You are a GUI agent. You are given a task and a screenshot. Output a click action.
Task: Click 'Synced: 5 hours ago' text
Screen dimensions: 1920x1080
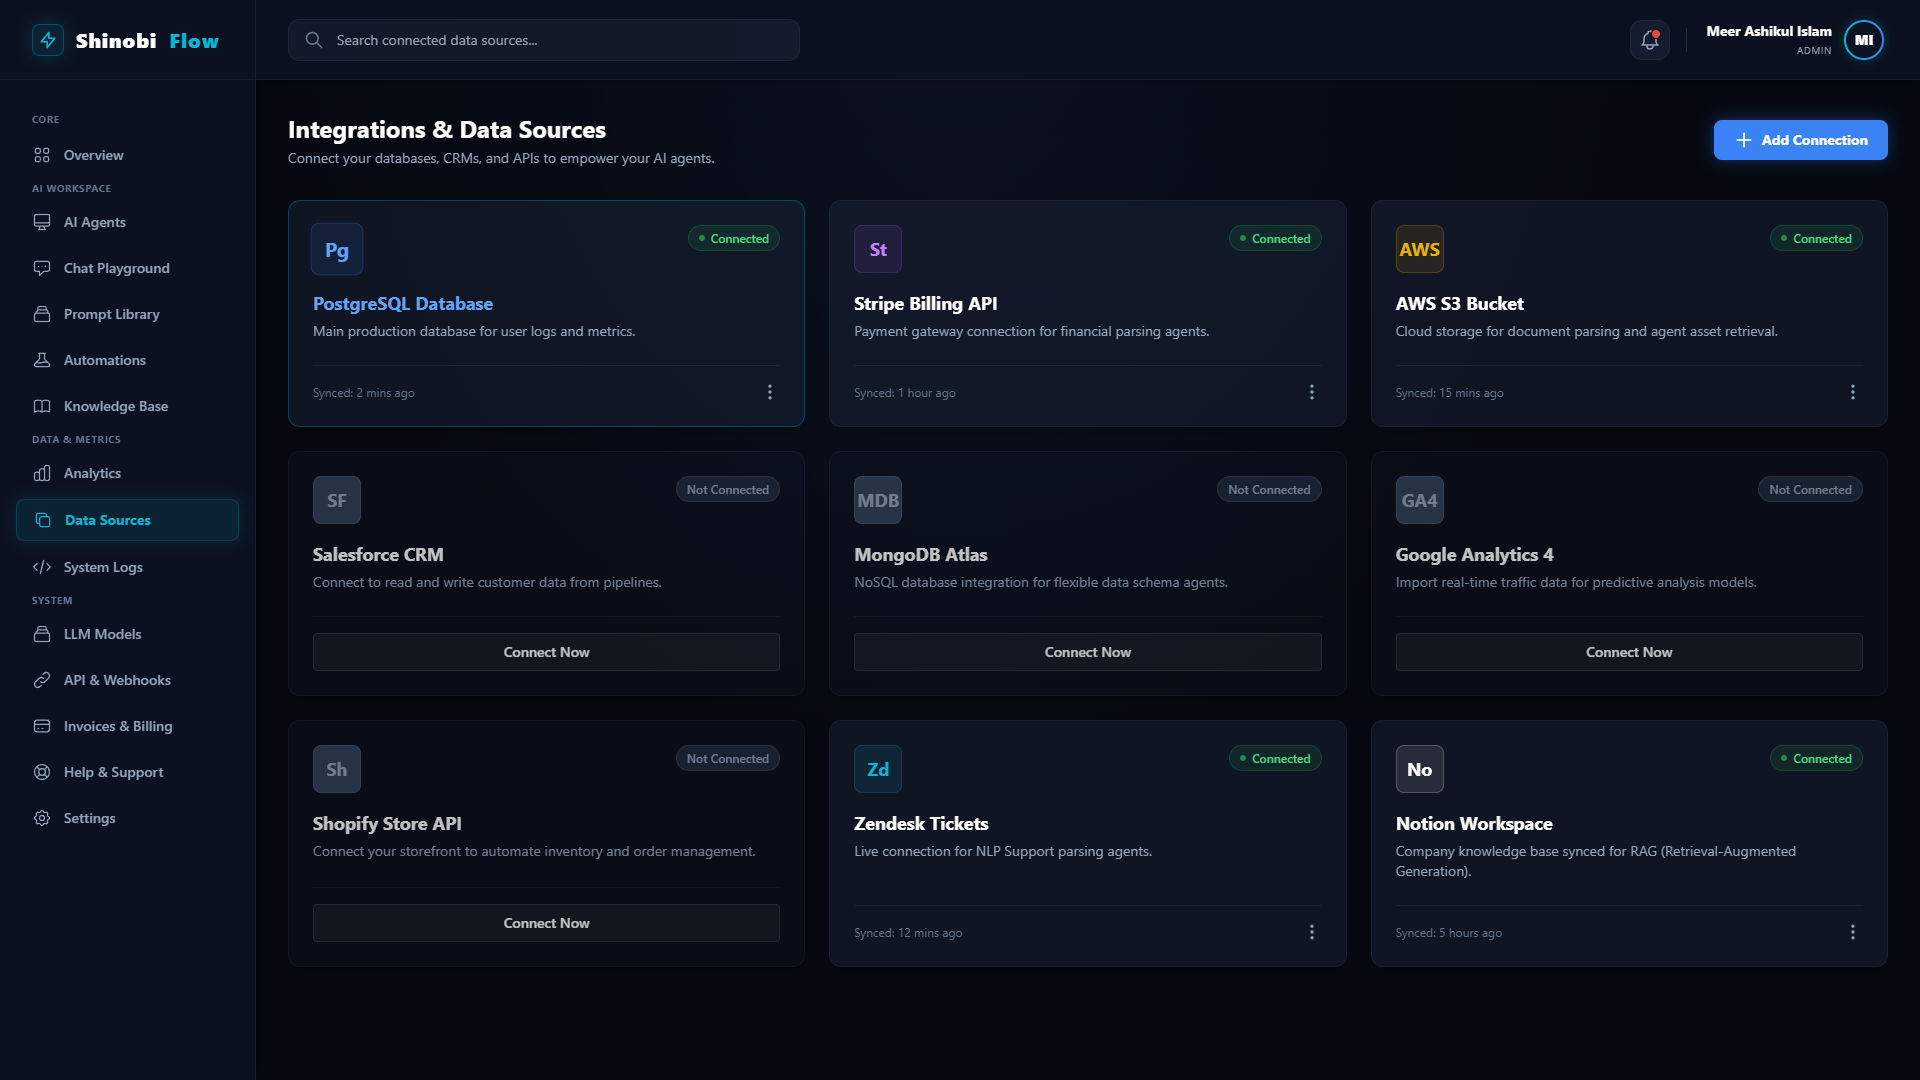pyautogui.click(x=1448, y=933)
